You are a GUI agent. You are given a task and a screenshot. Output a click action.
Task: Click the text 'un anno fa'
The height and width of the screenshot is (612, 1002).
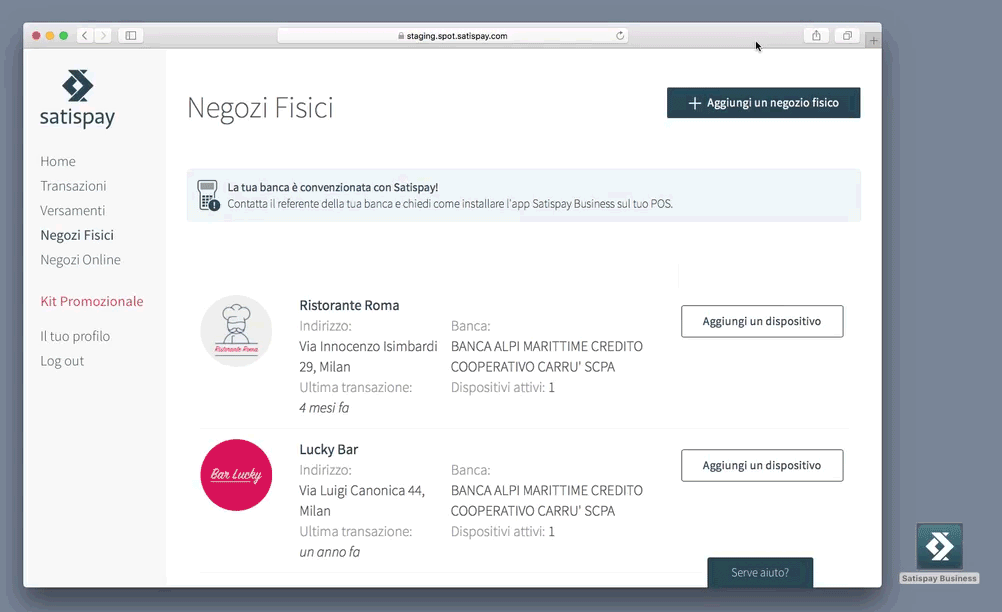(330, 552)
